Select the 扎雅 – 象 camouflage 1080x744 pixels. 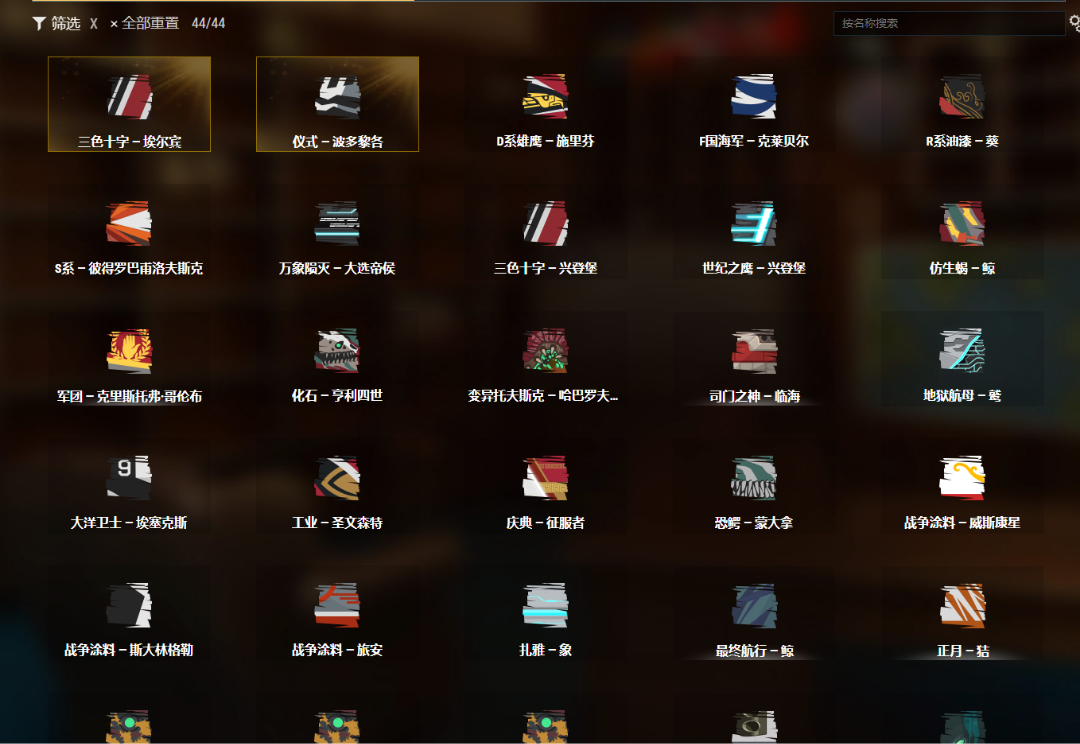[x=546, y=614]
